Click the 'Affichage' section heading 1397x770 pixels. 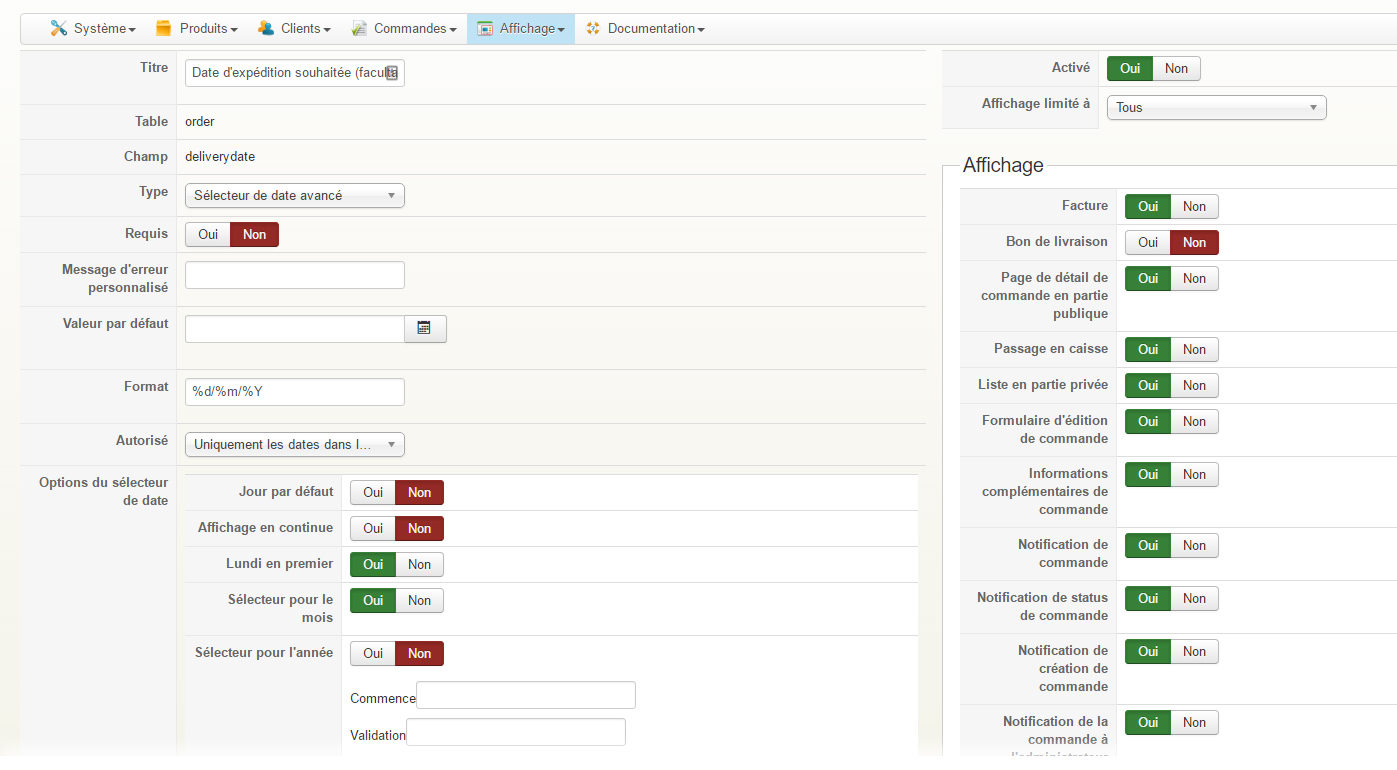1003,165
